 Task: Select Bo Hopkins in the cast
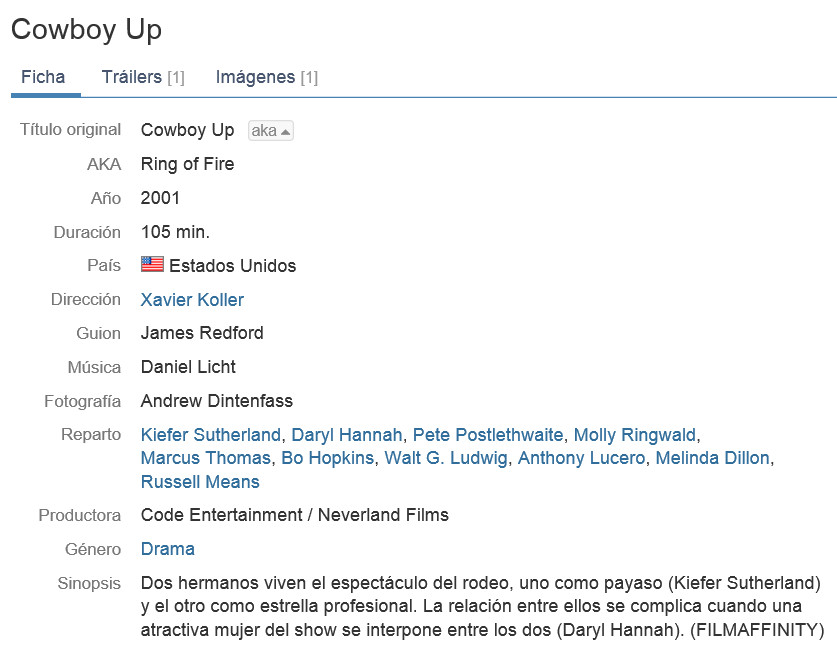328,458
